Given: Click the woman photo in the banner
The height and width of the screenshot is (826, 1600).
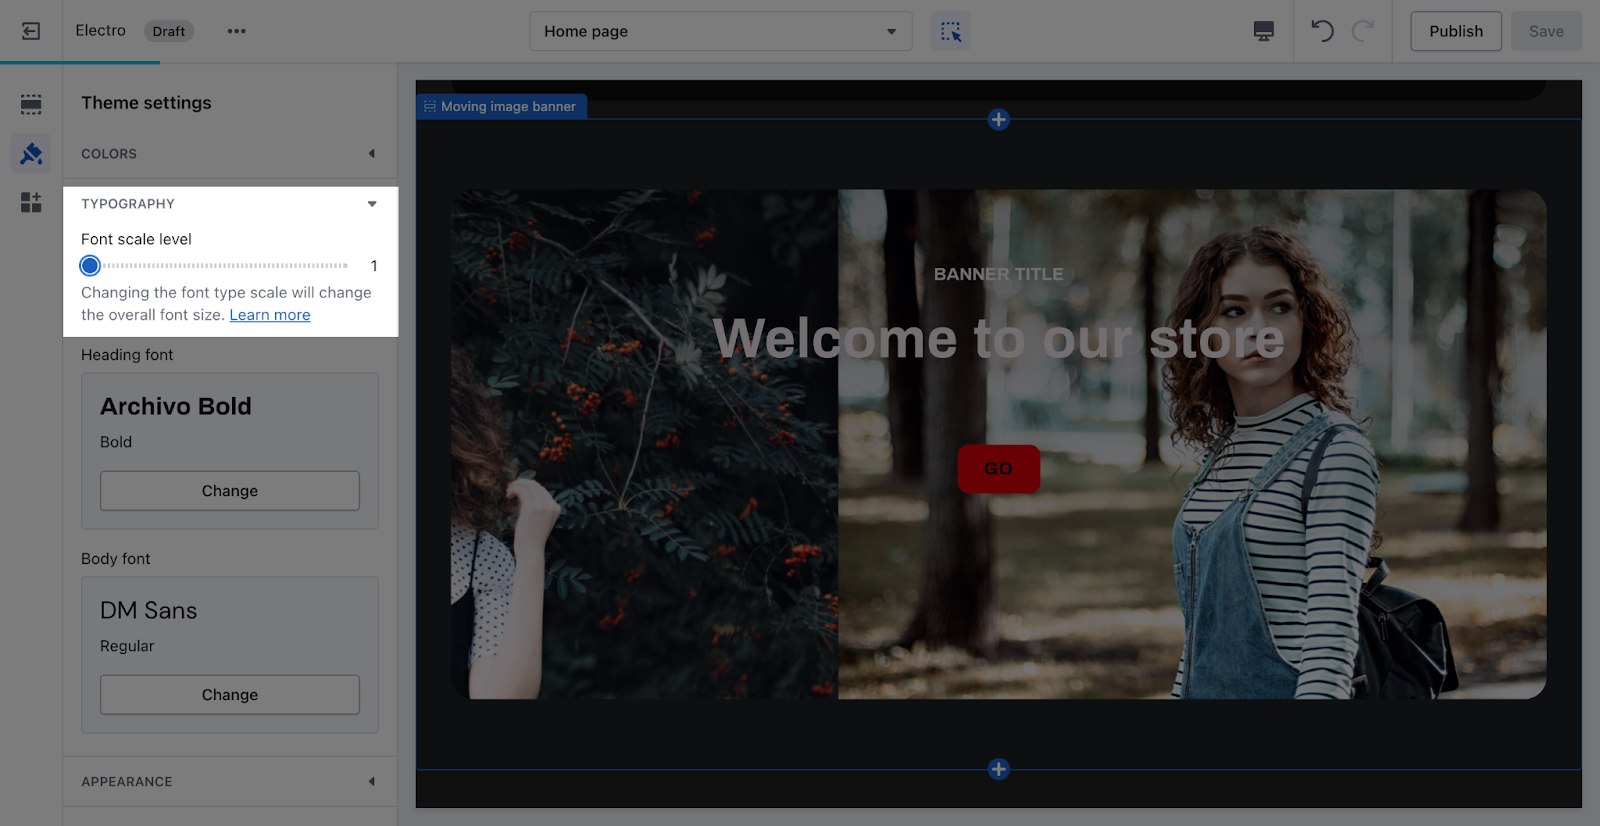Looking at the screenshot, I should pos(1192,444).
